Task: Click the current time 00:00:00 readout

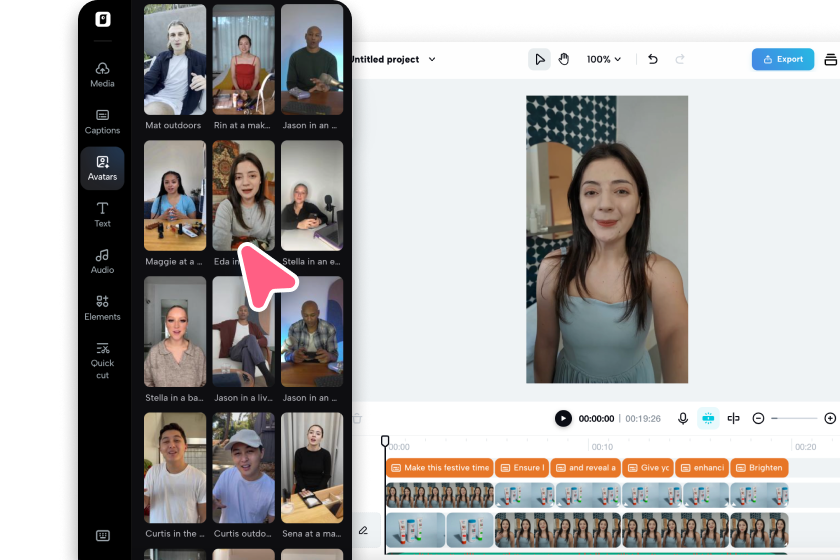Action: [x=596, y=419]
